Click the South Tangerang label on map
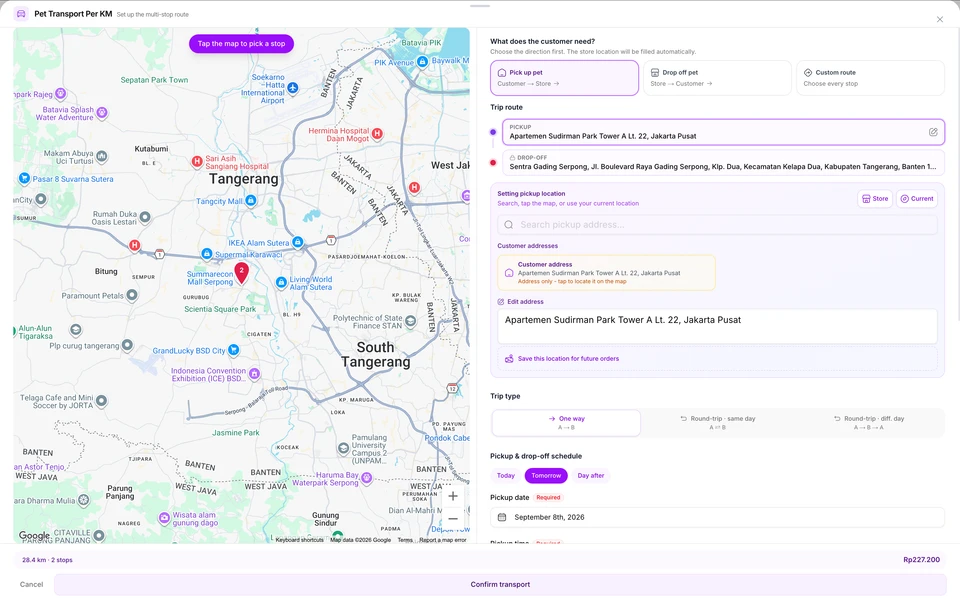Image resolution: width=960 pixels, height=602 pixels. pyautogui.click(x=375, y=355)
